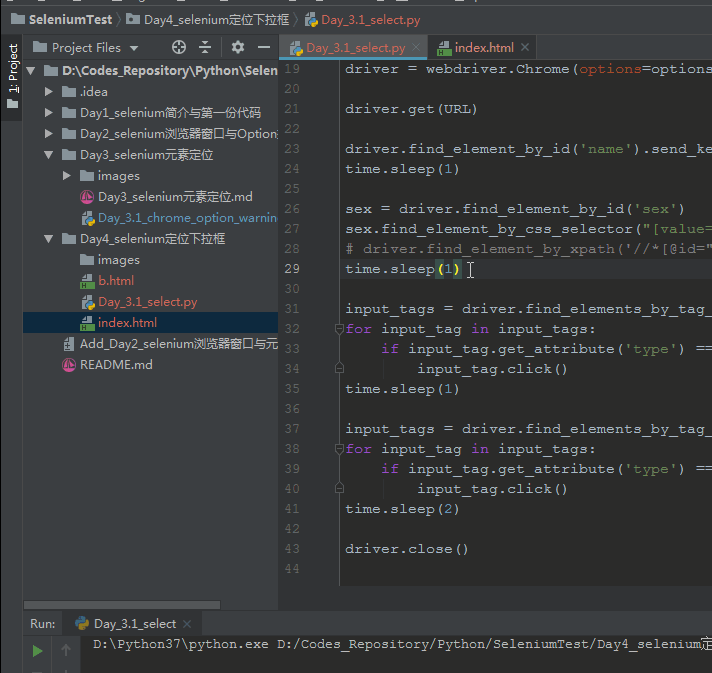Click the python.exe run output path line

pyautogui.click(x=402, y=644)
